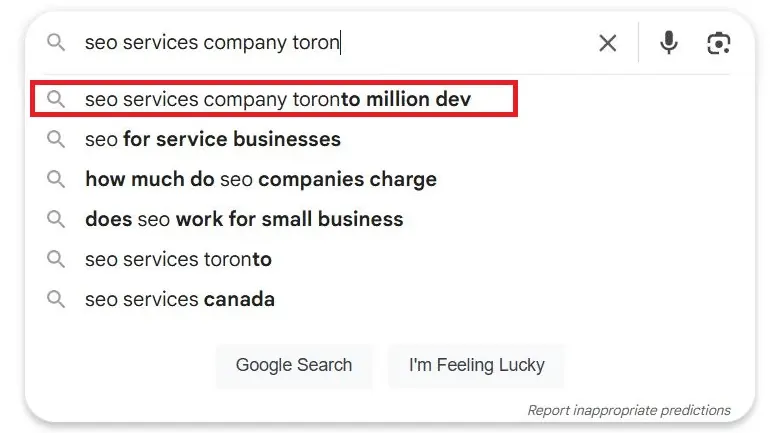This screenshot has height=433, width=780.
Task: Open 'Report inappropriate predictions' link
Action: 629,410
